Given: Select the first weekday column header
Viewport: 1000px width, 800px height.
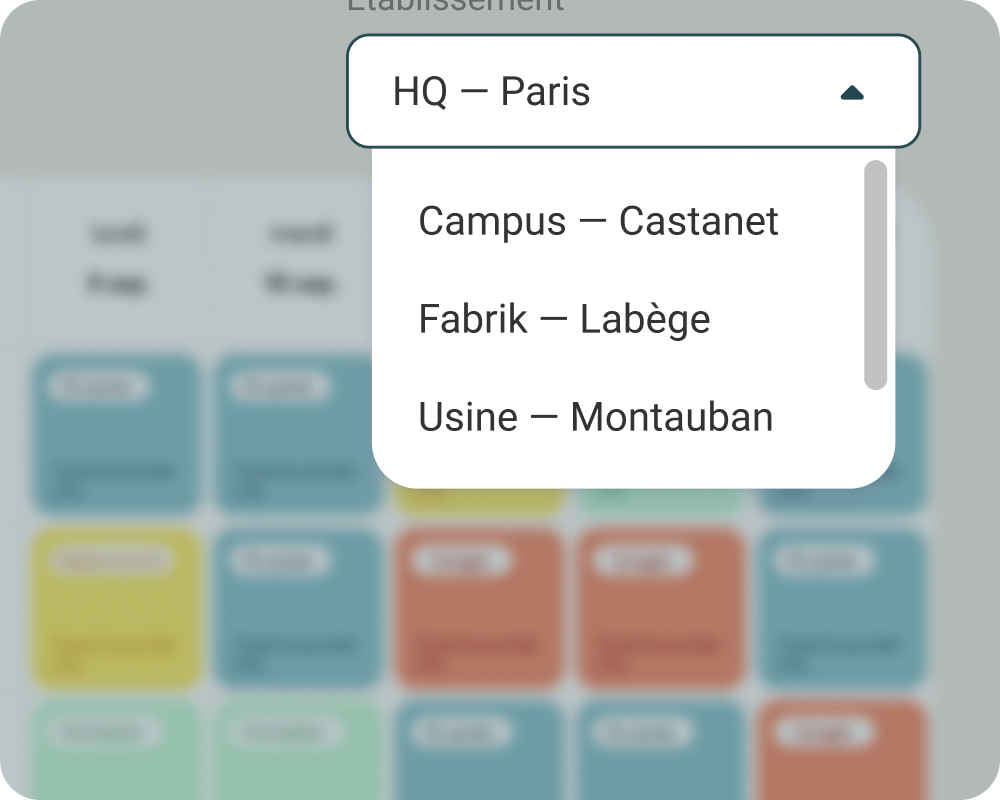Looking at the screenshot, I should (119, 260).
